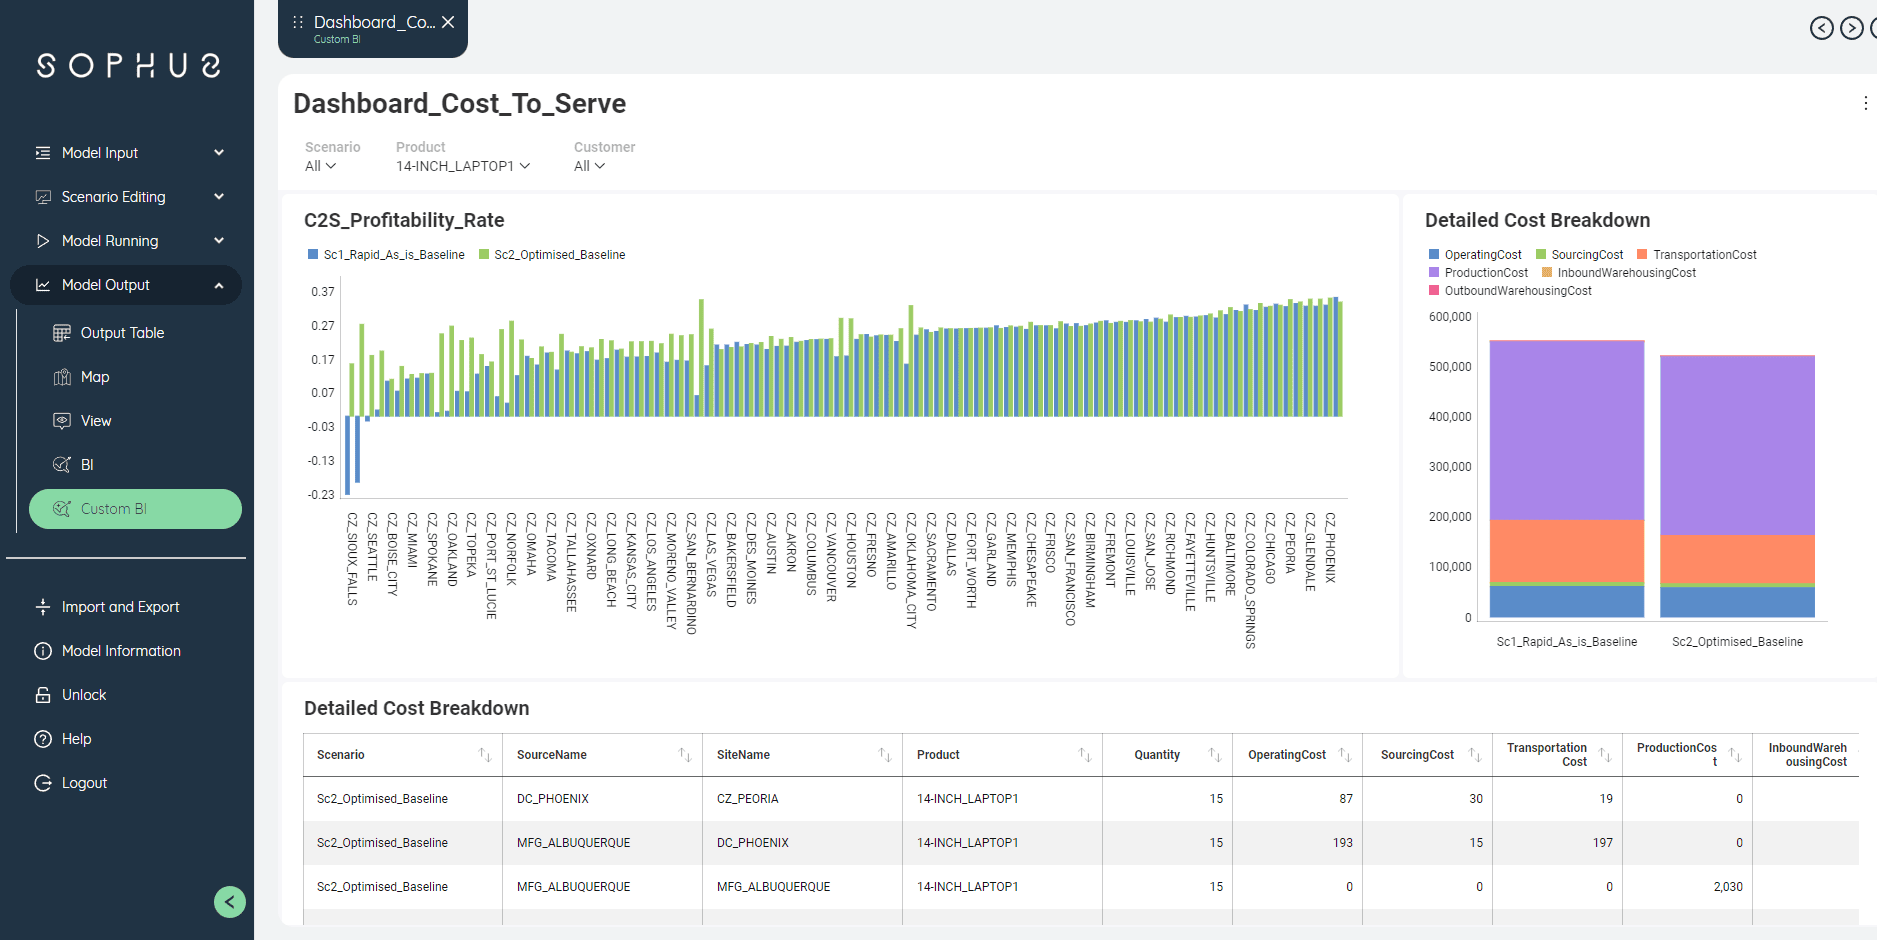Open the Help page link
Viewport: 1877px width, 940px height.
76,739
